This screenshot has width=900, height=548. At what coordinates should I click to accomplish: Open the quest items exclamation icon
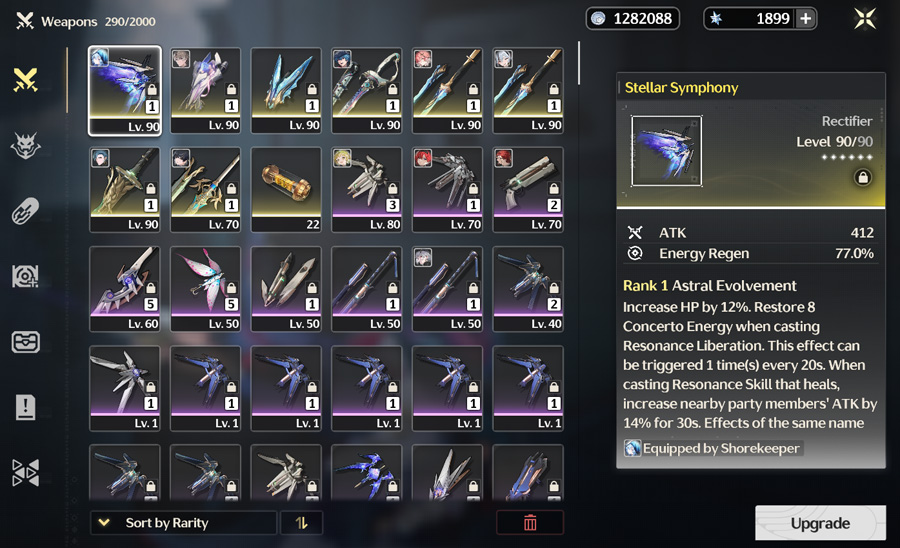pos(25,407)
